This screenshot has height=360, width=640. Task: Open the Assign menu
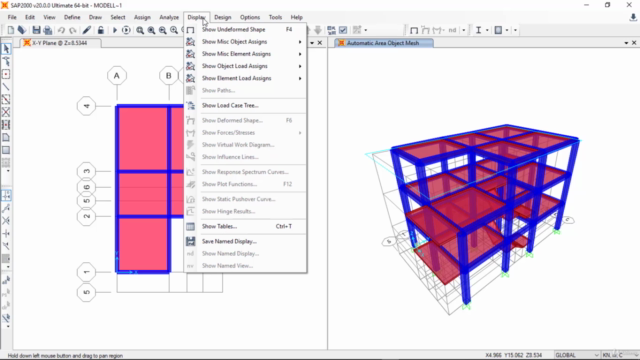tap(142, 17)
